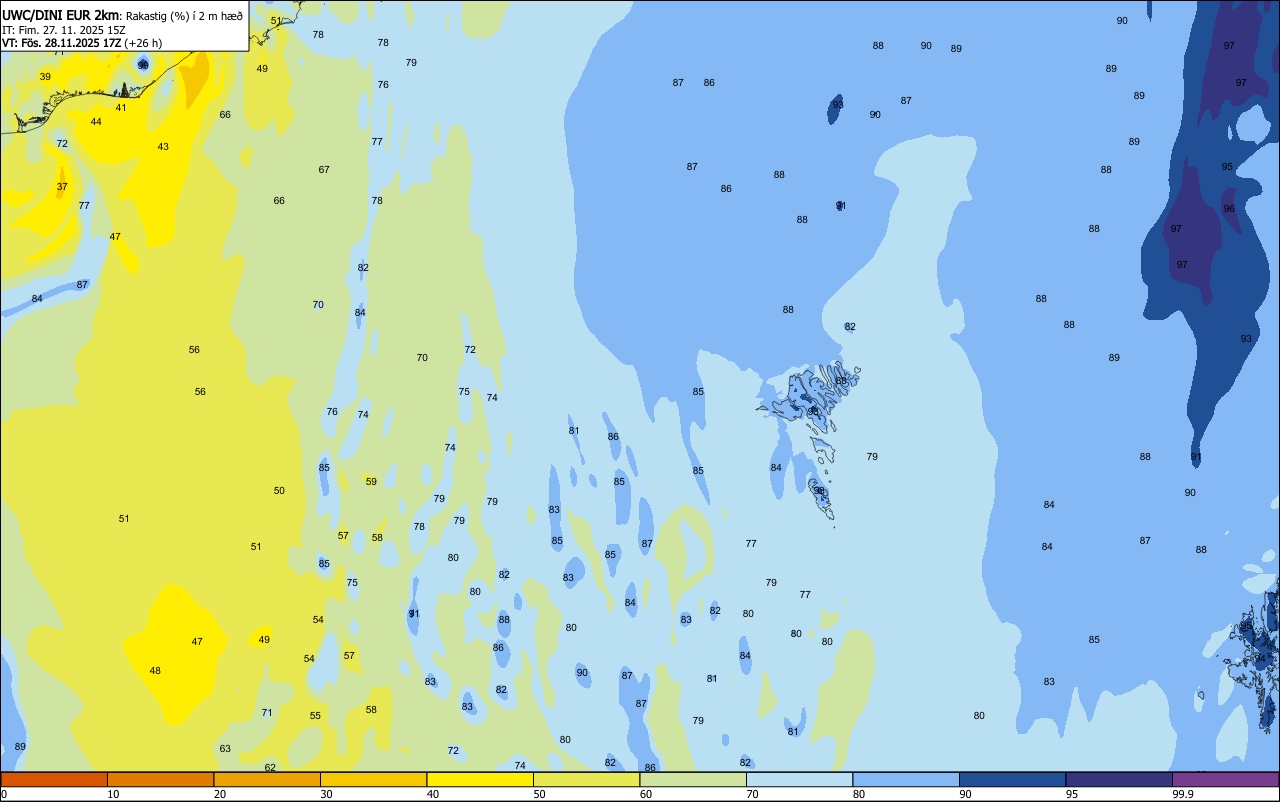
Task: Click the 30–40 golden legend segment
Action: point(373,779)
